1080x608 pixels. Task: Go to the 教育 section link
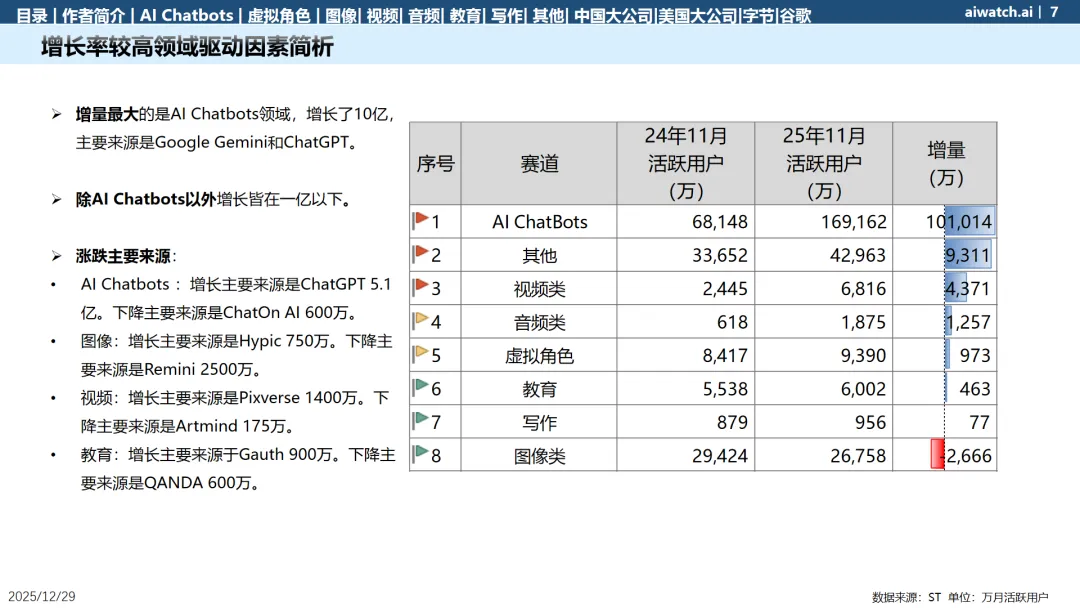(x=465, y=15)
